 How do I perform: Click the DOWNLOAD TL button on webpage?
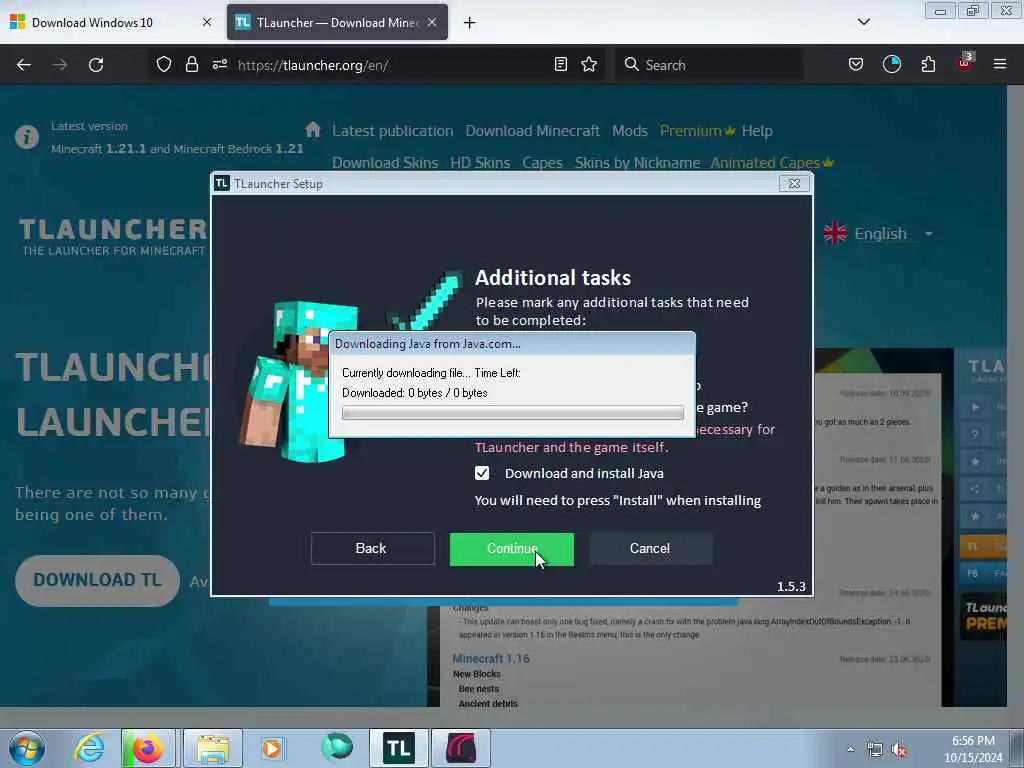(x=97, y=580)
